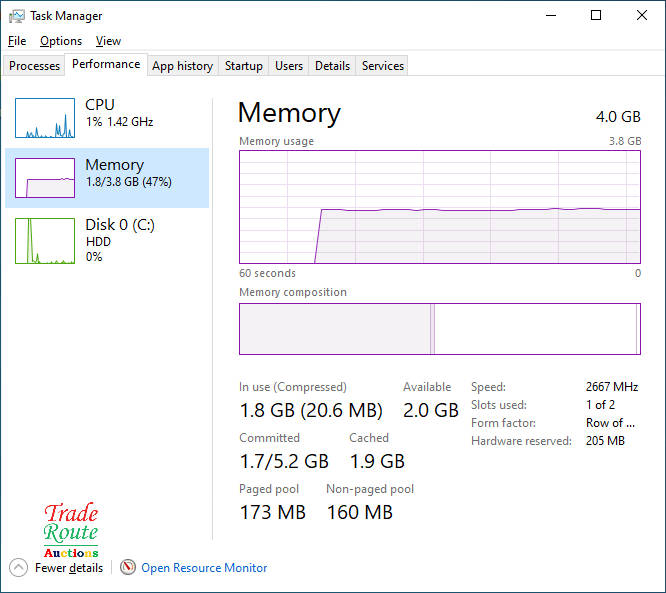Maximize the Task Manager window
The image size is (666, 593).
coord(596,16)
